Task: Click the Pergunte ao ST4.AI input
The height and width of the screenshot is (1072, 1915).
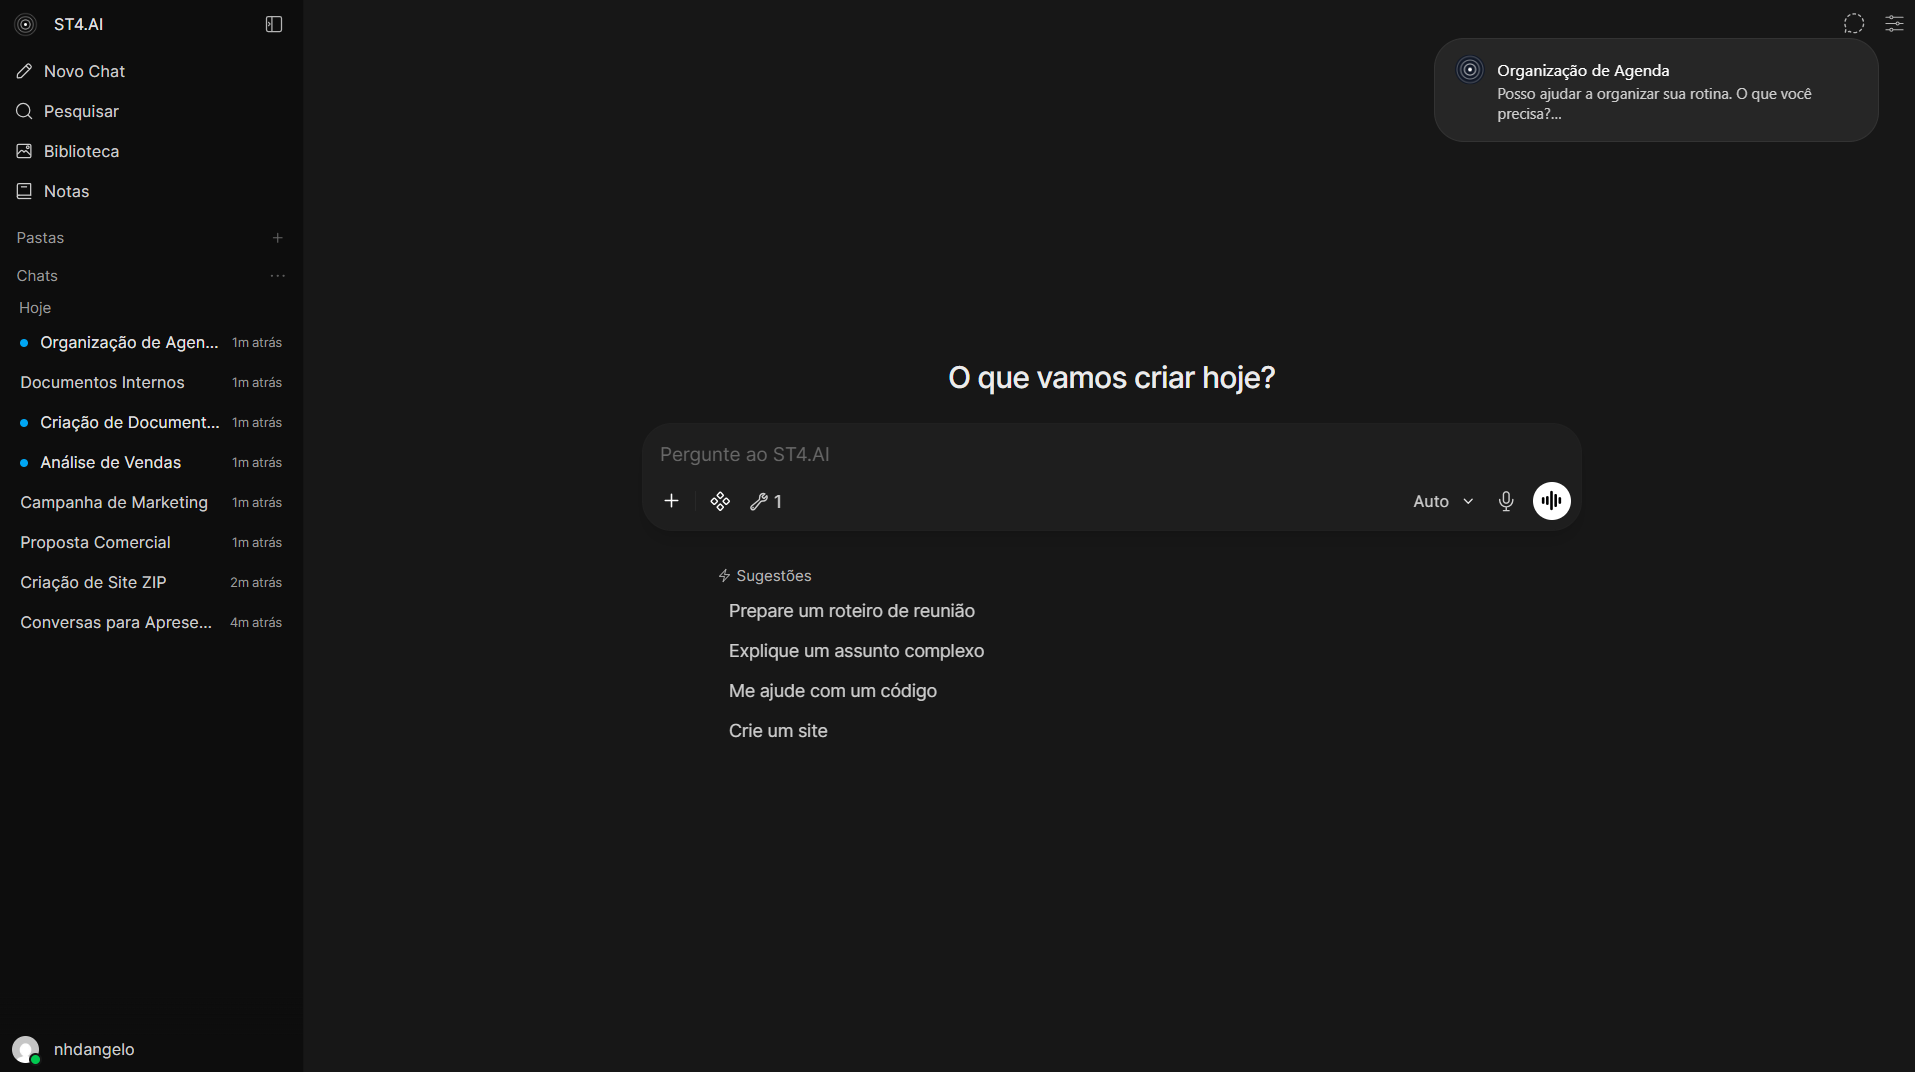Action: pos(1111,454)
